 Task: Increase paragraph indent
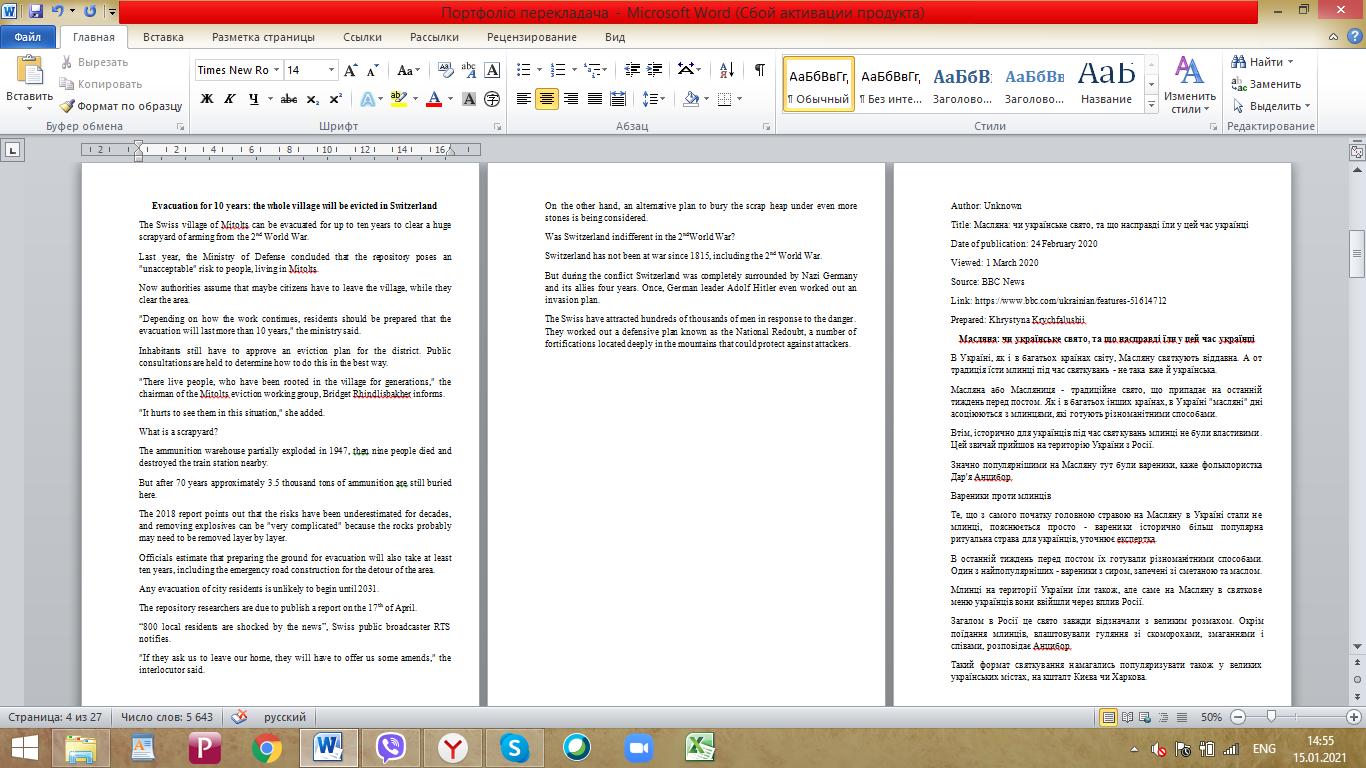pyautogui.click(x=657, y=70)
